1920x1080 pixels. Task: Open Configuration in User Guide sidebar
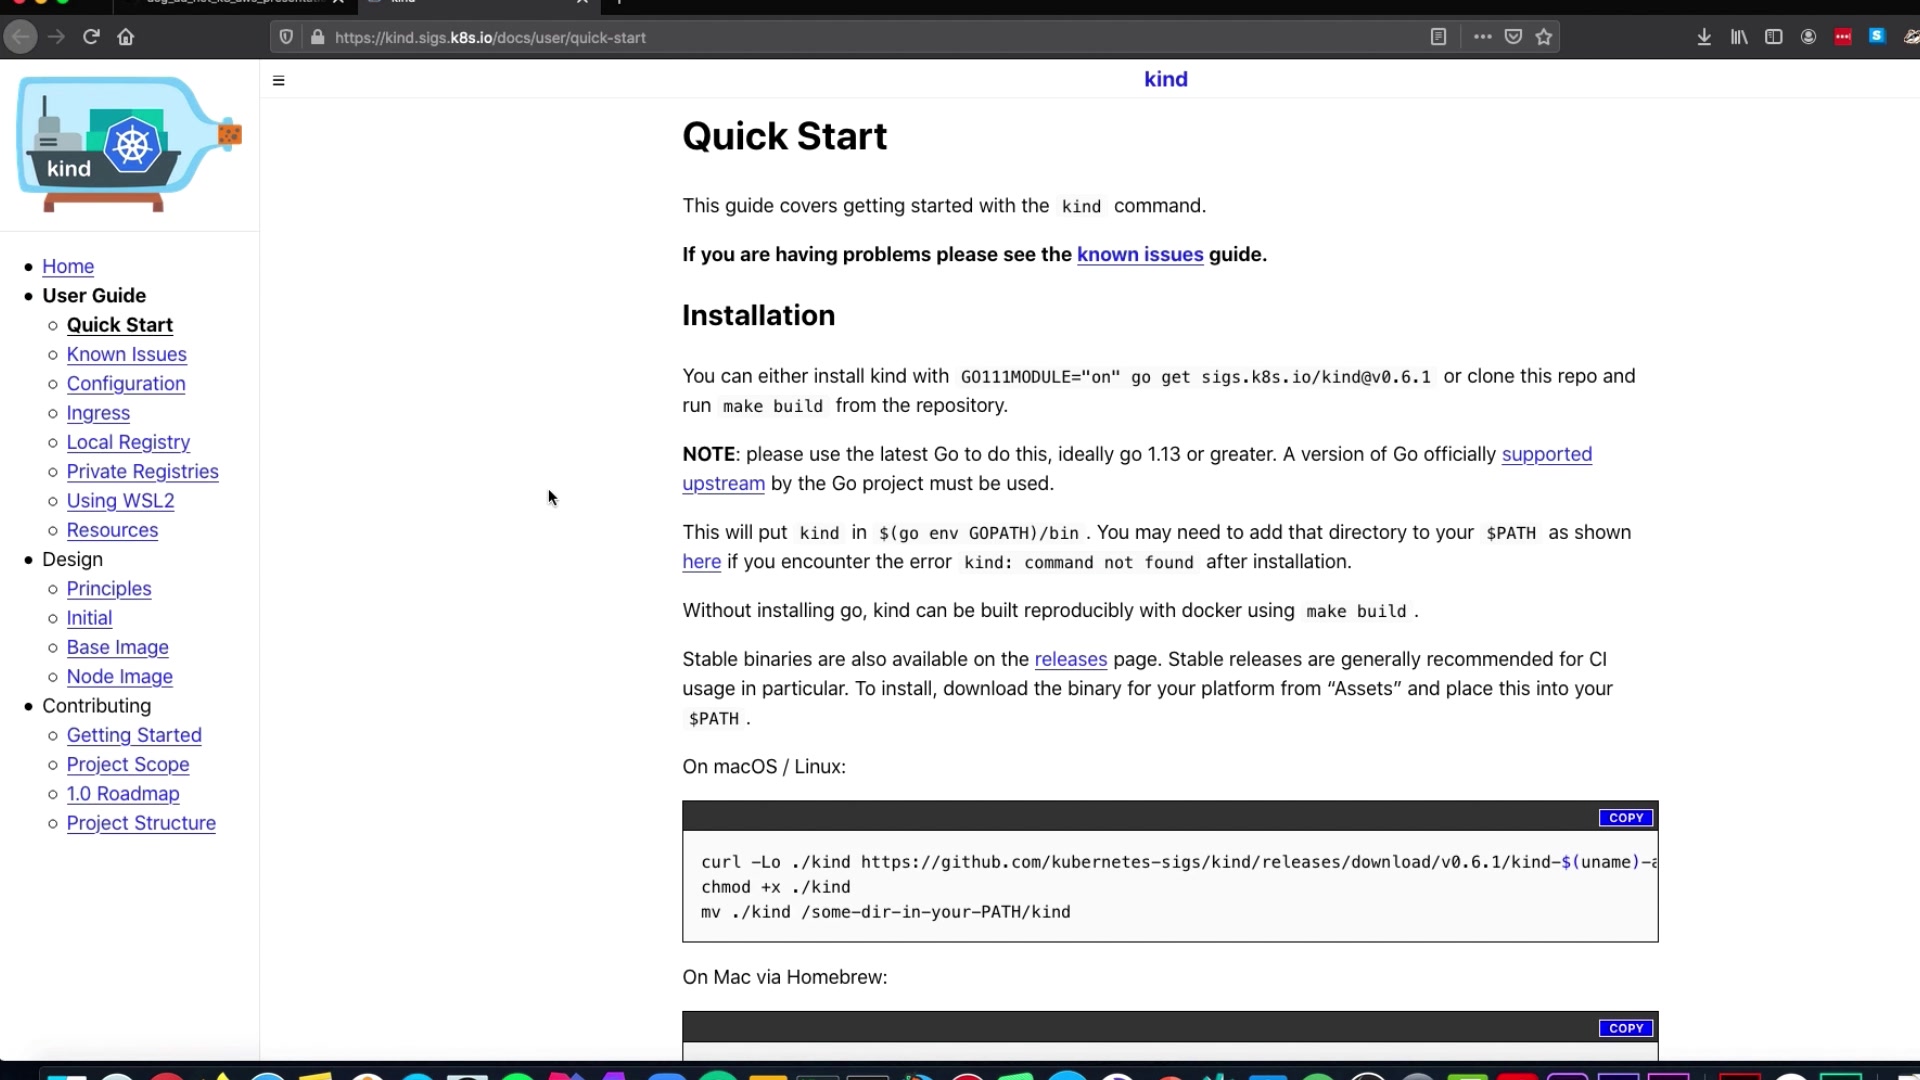pos(126,383)
